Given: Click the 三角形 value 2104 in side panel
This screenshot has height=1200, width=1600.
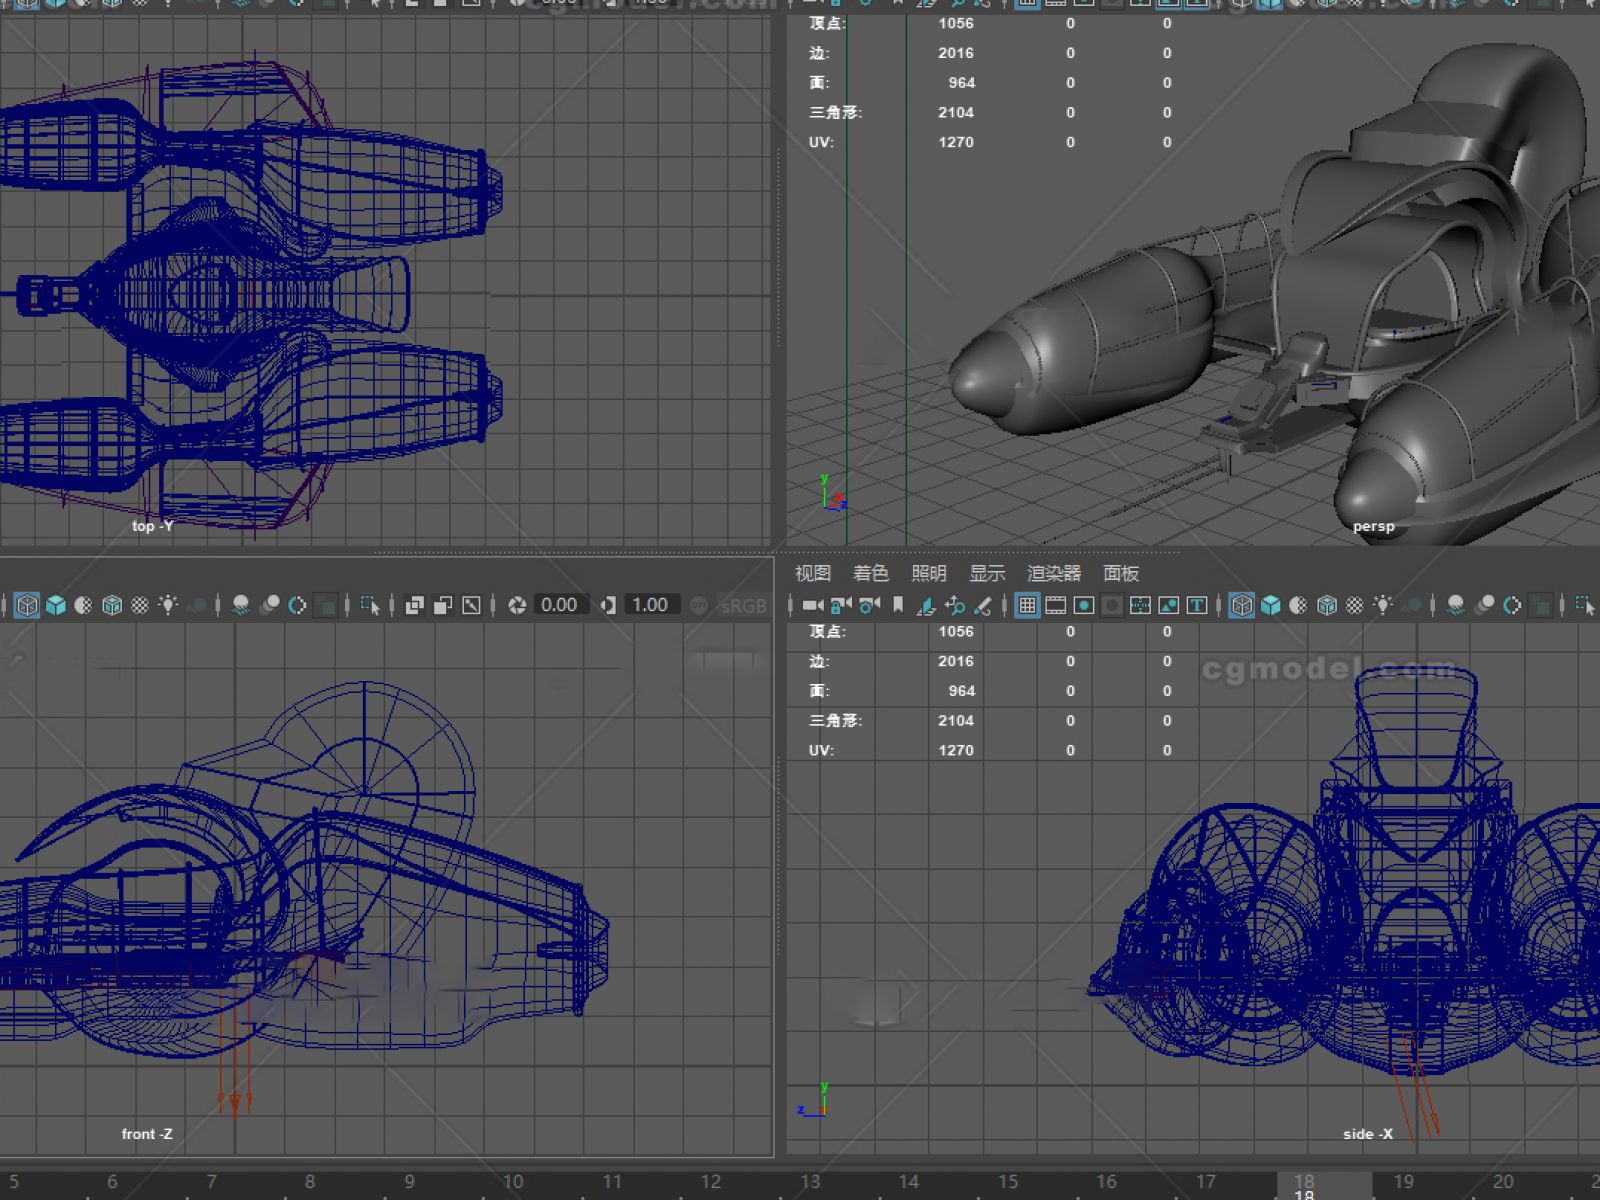Looking at the screenshot, I should click(956, 720).
